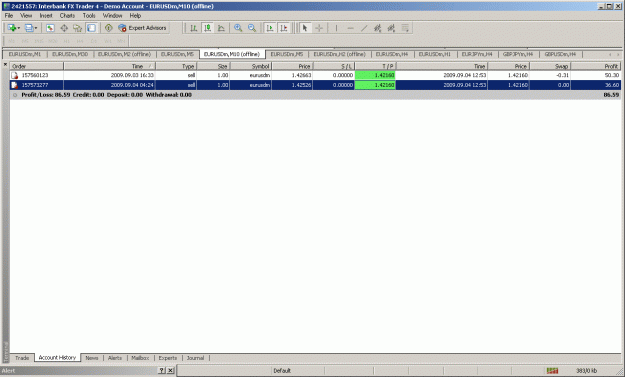Switch to the EURUSDm,M2 (offline) chart tab

pyautogui.click(x=124, y=54)
